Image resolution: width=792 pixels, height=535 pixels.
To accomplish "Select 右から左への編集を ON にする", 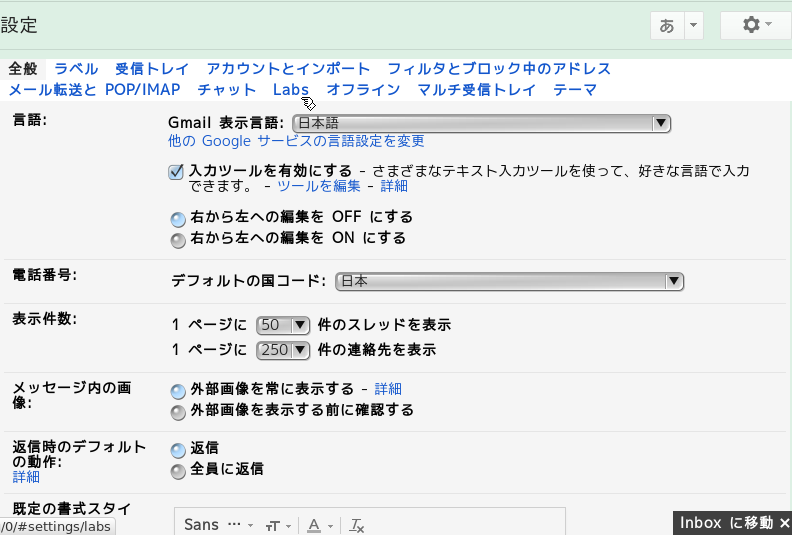I will tap(178, 240).
